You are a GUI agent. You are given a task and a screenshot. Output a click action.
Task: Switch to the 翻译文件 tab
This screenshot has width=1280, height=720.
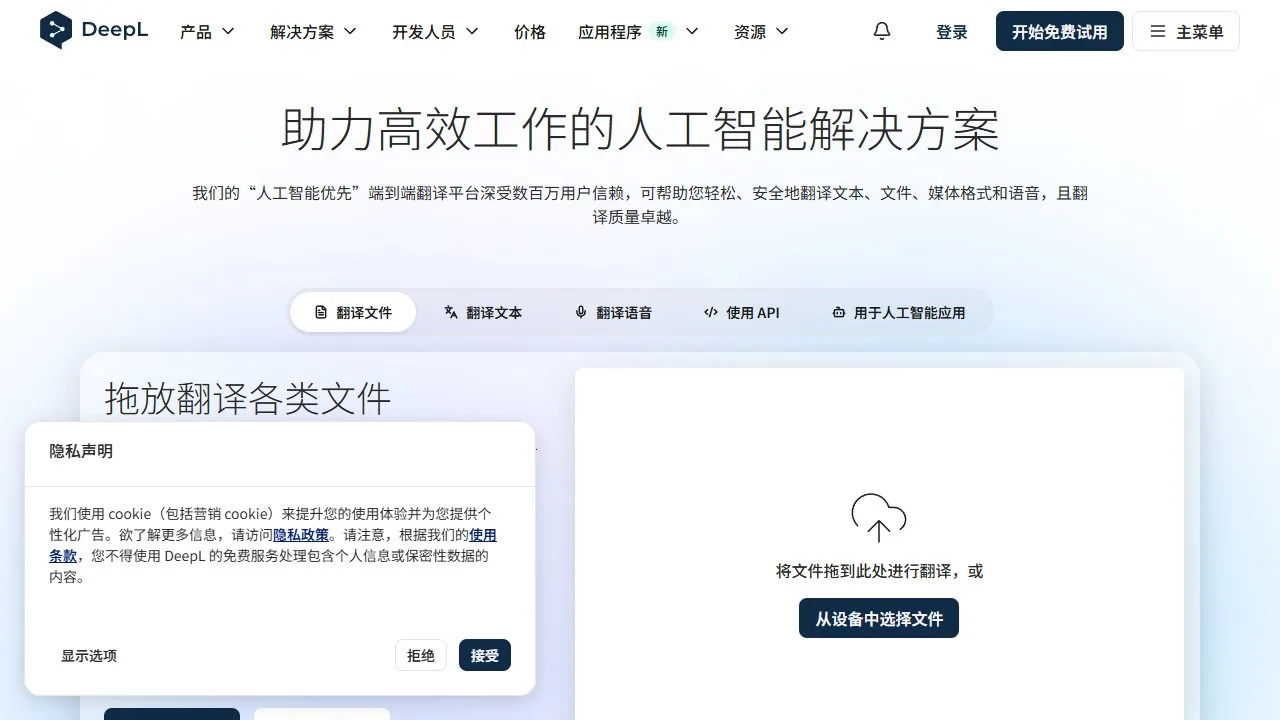point(353,312)
